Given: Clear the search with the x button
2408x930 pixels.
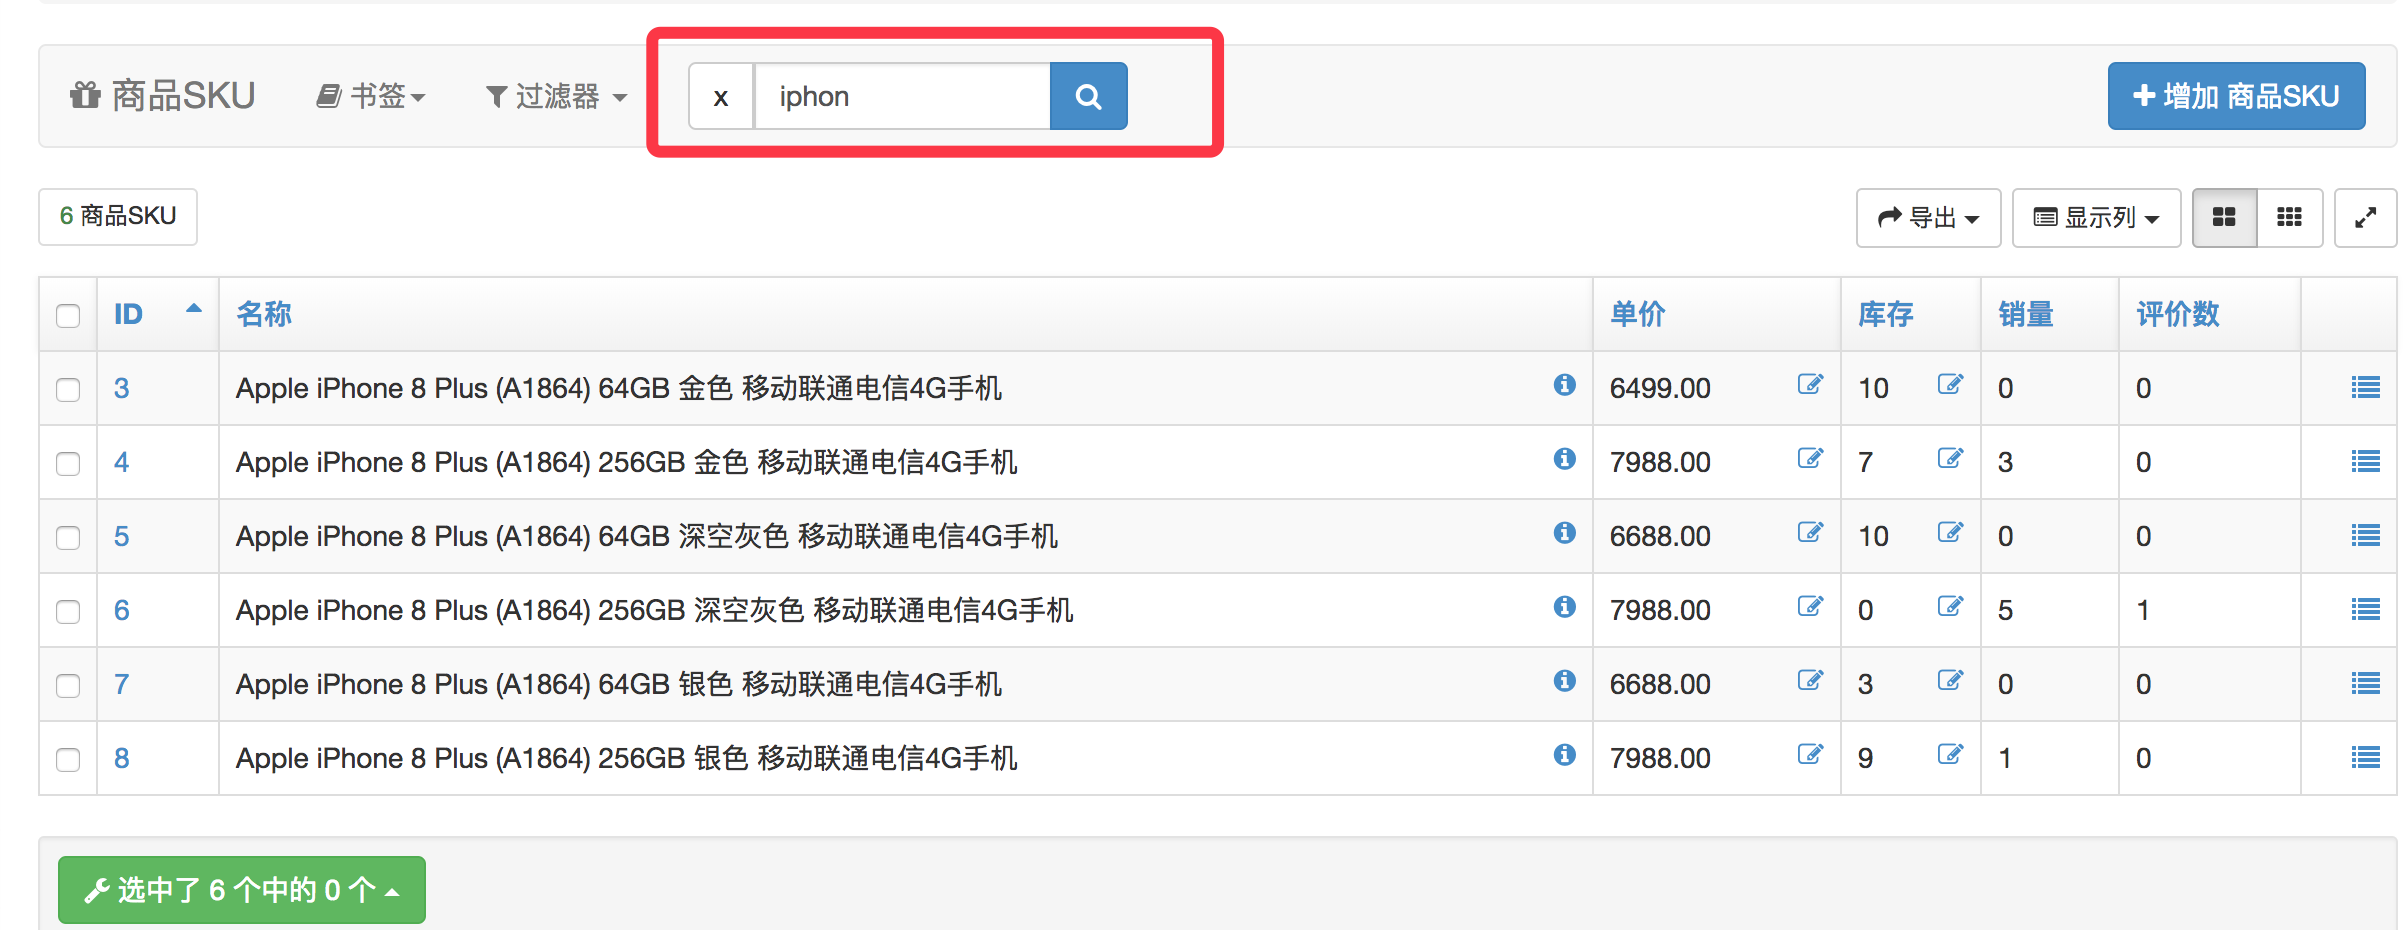Looking at the screenshot, I should [720, 96].
